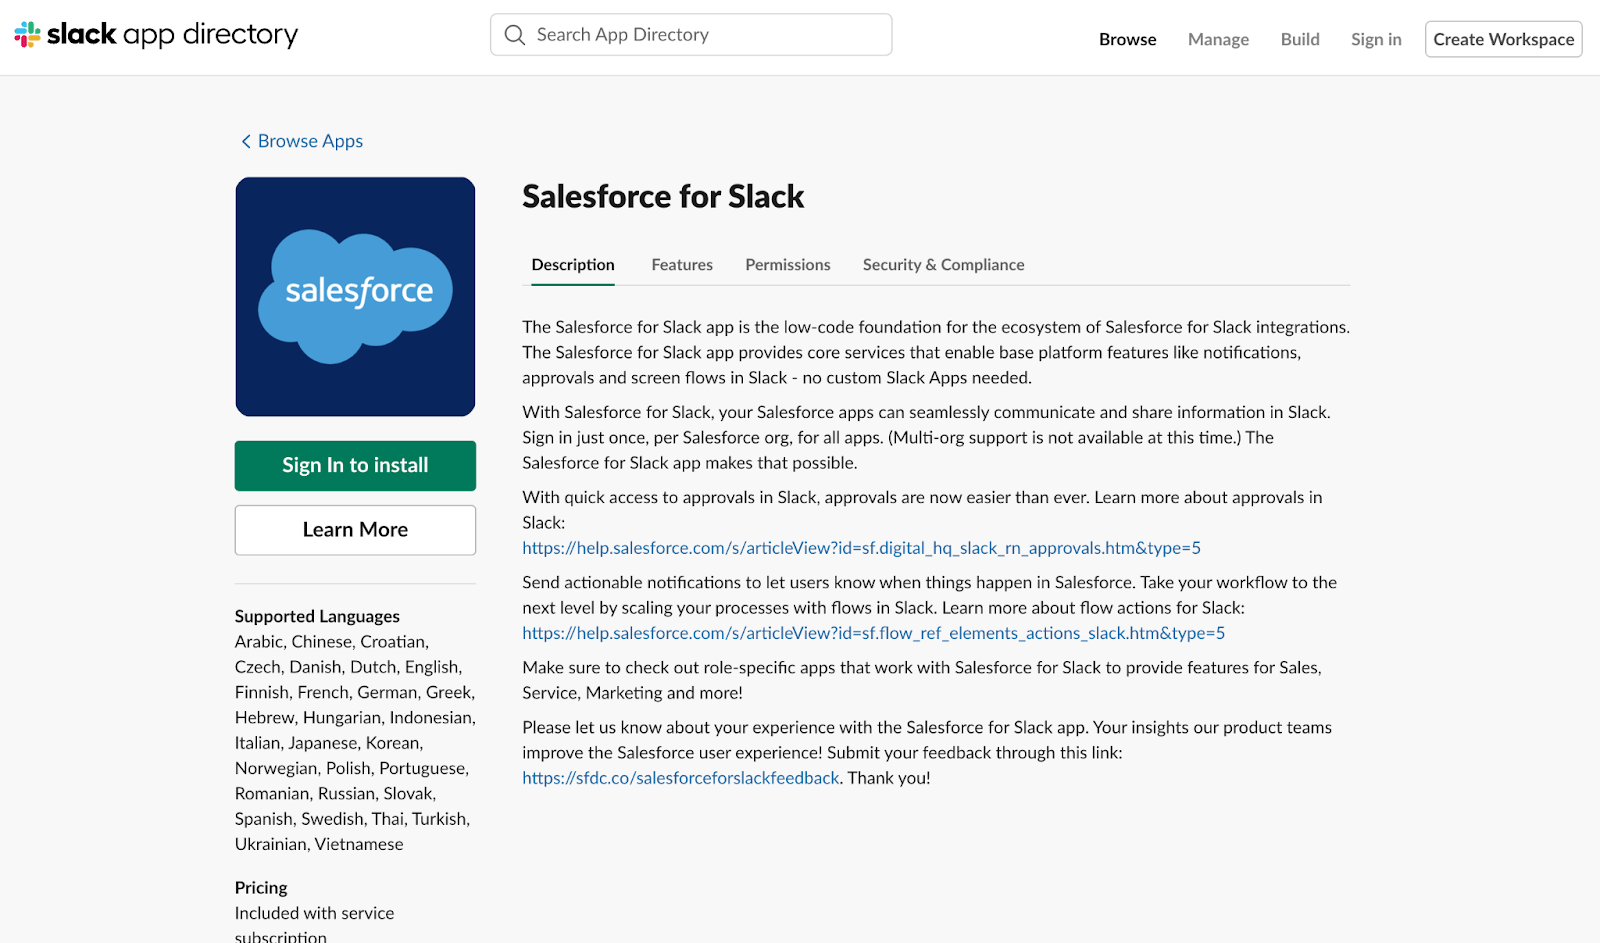
Task: View the Security & Compliance tab
Action: click(942, 264)
